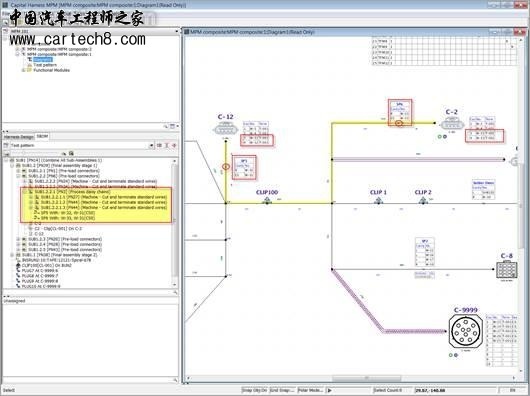Switch to the SBOM tab
The image size is (530, 396).
coord(43,137)
